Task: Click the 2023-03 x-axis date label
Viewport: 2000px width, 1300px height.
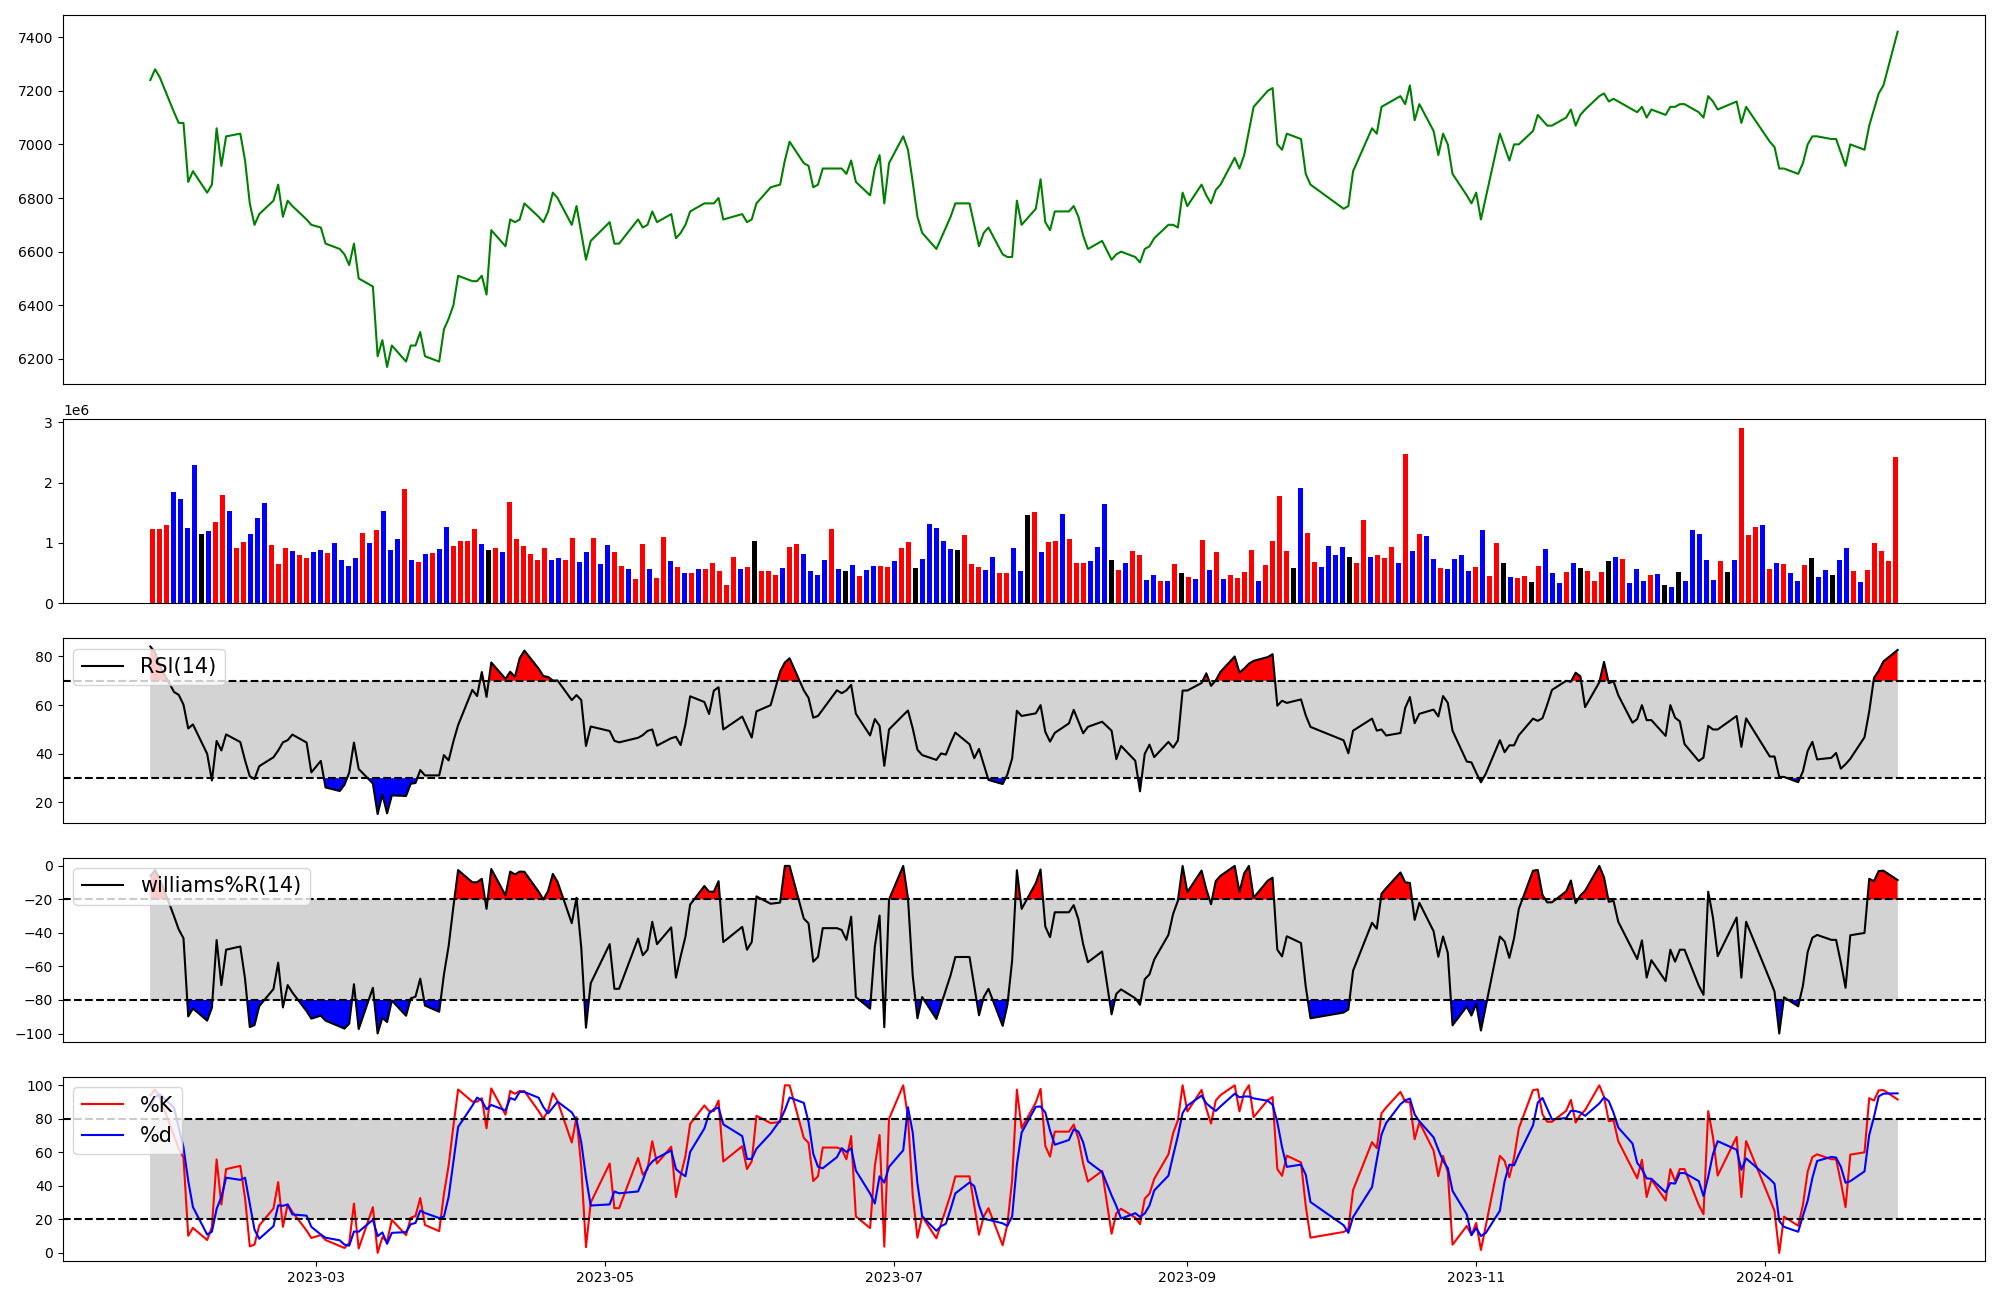Action: pos(316,1277)
